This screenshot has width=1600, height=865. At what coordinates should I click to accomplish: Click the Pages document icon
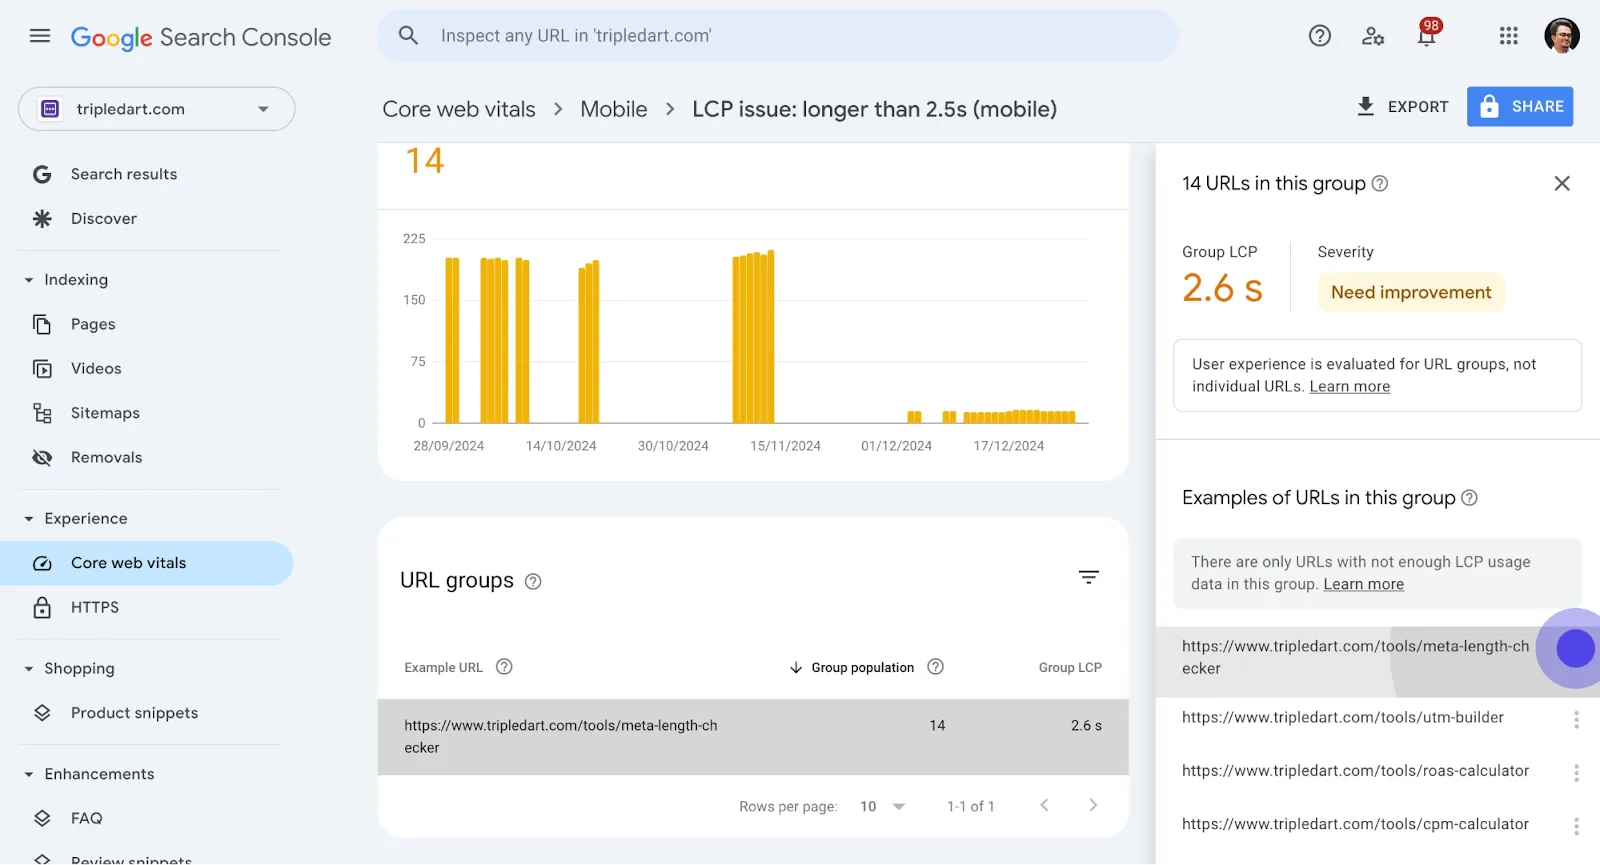[42, 324]
